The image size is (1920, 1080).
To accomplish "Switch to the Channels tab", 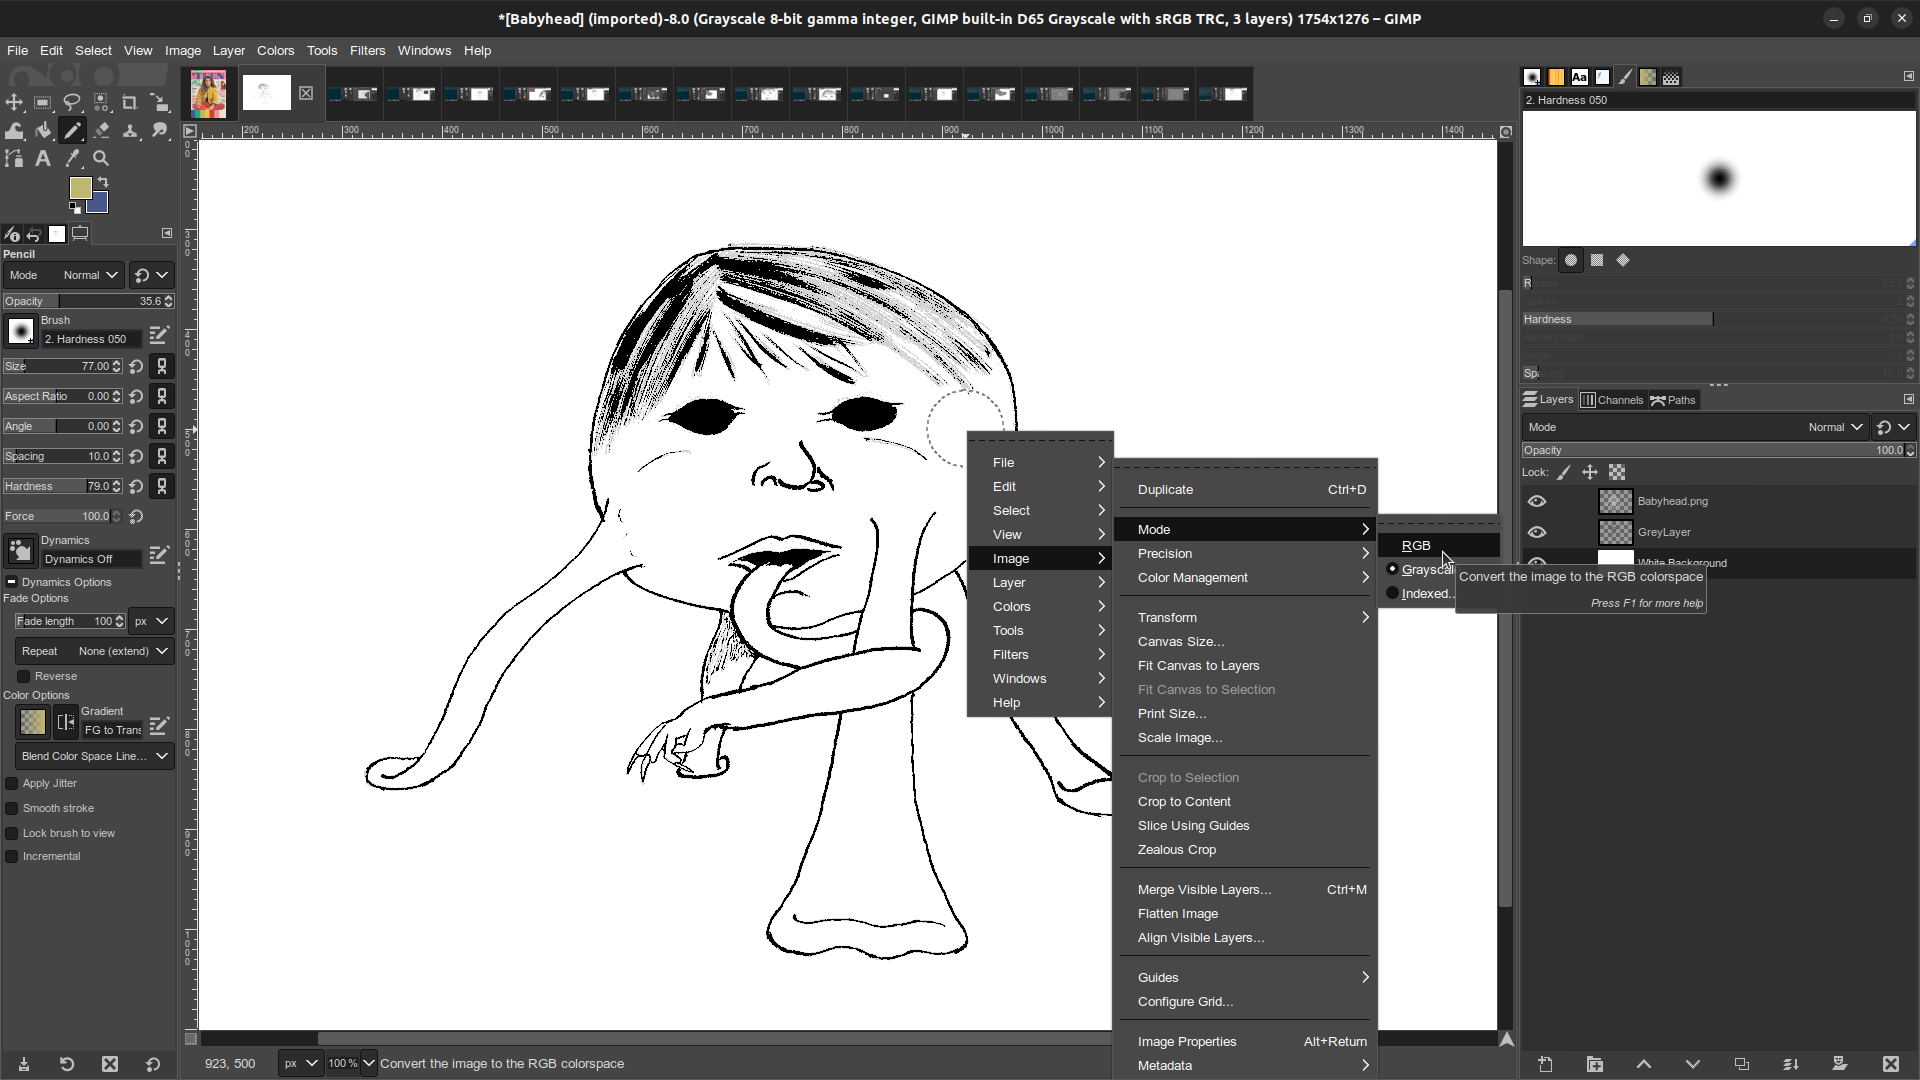I will (x=1612, y=399).
